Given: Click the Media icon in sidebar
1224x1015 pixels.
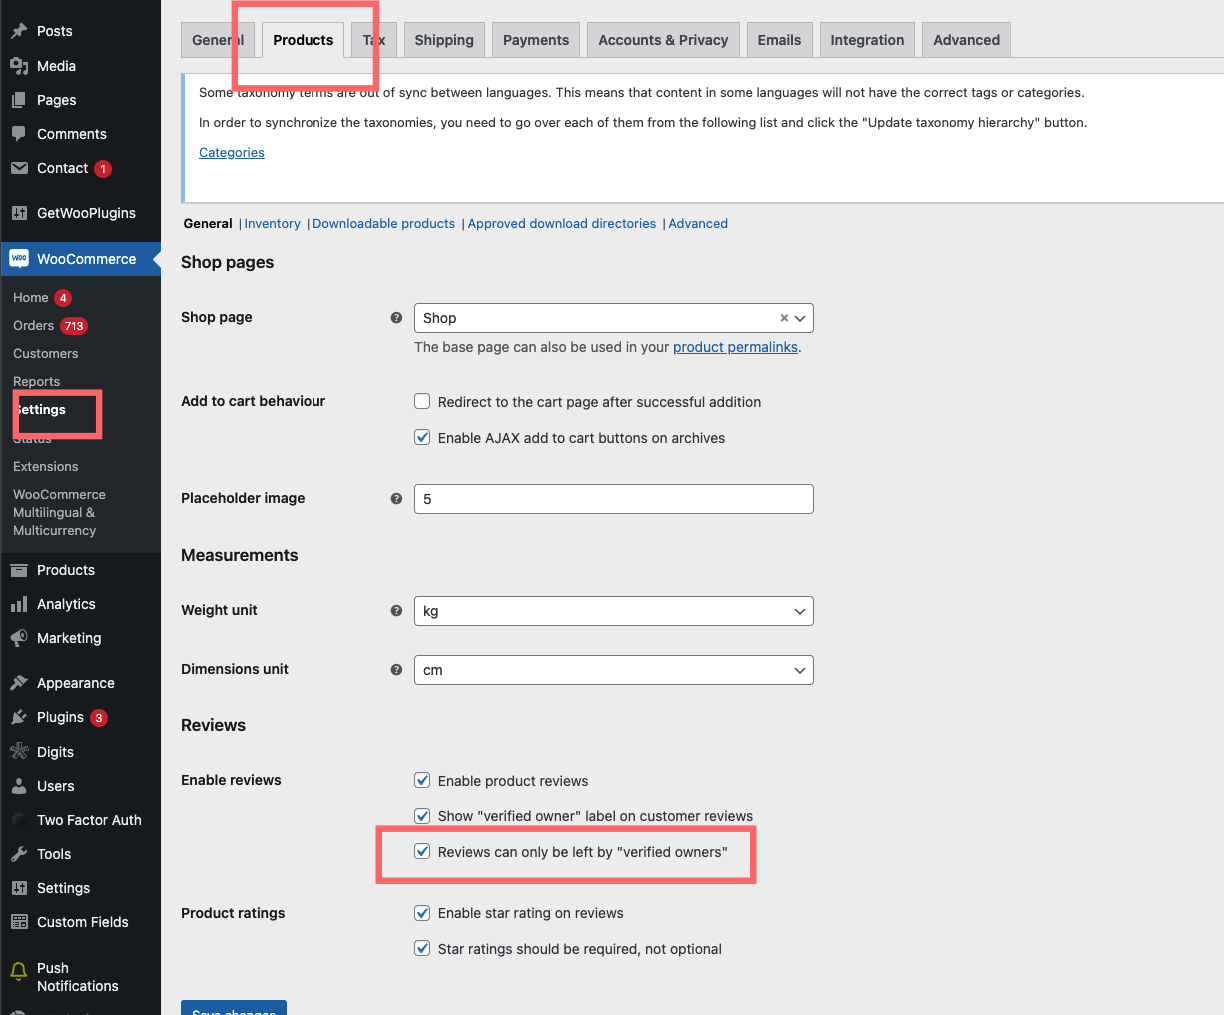Looking at the screenshot, I should pos(19,66).
